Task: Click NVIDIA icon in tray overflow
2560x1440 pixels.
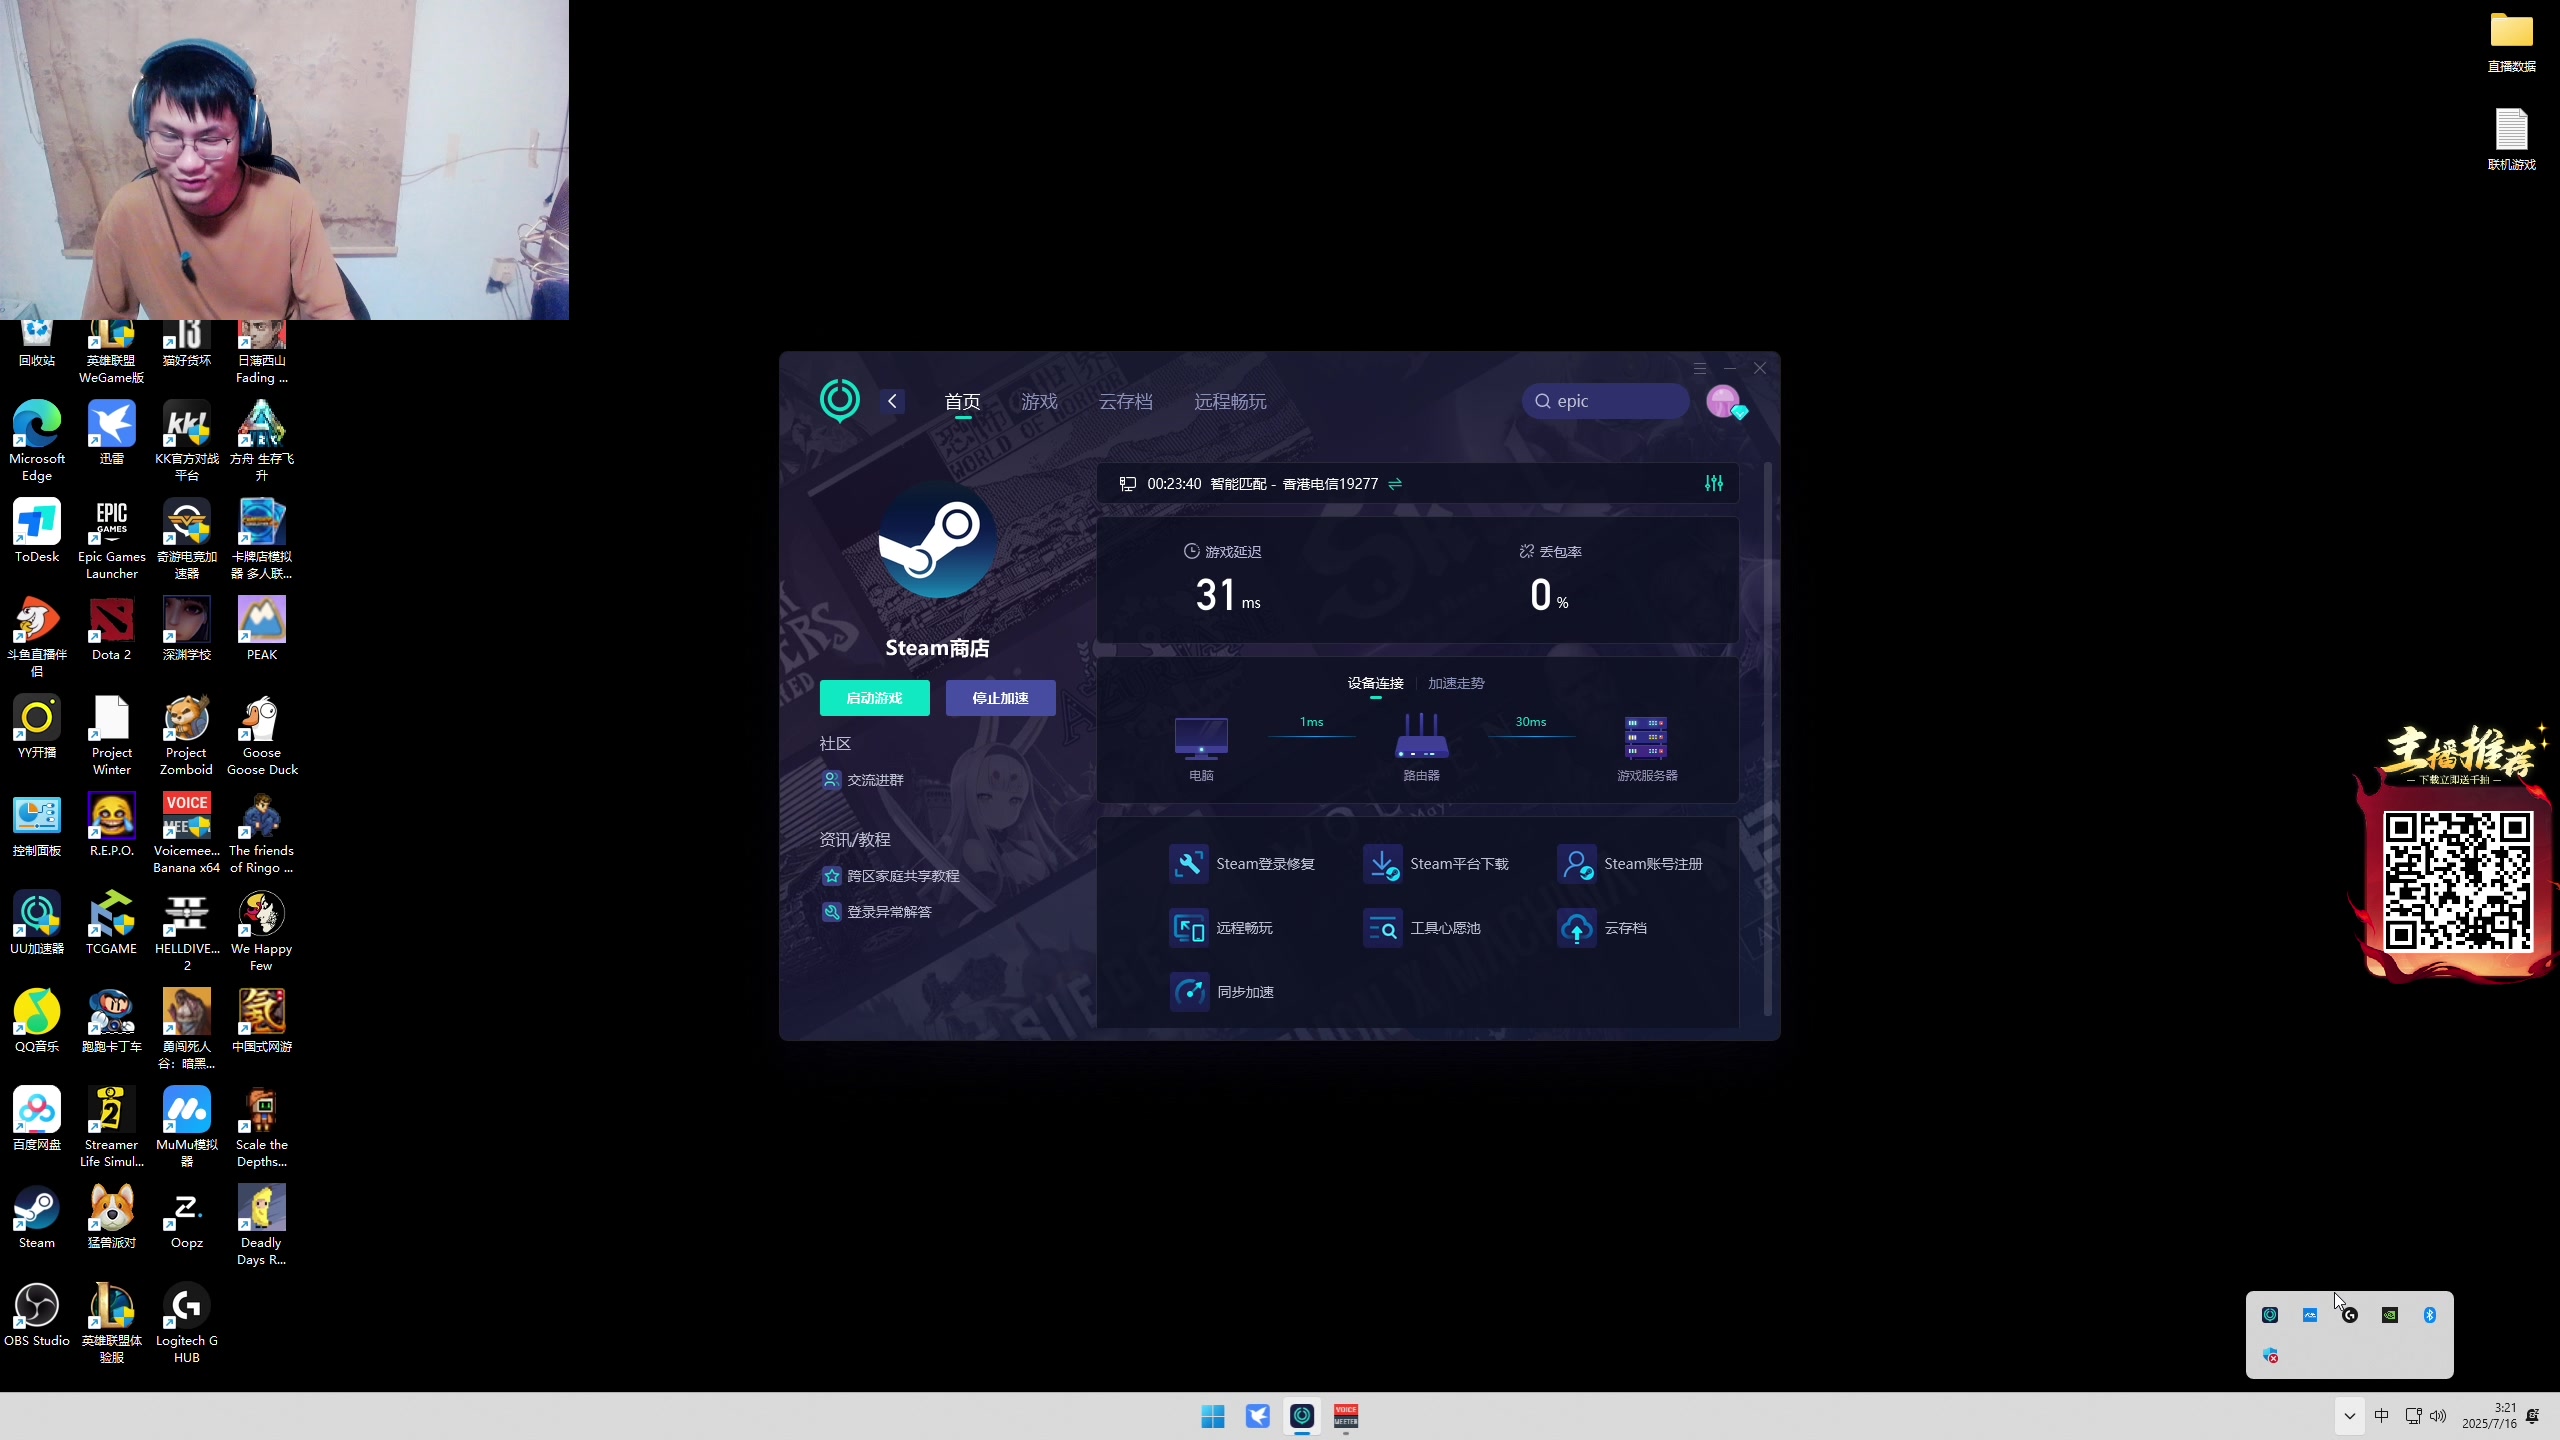Action: pos(2390,1315)
